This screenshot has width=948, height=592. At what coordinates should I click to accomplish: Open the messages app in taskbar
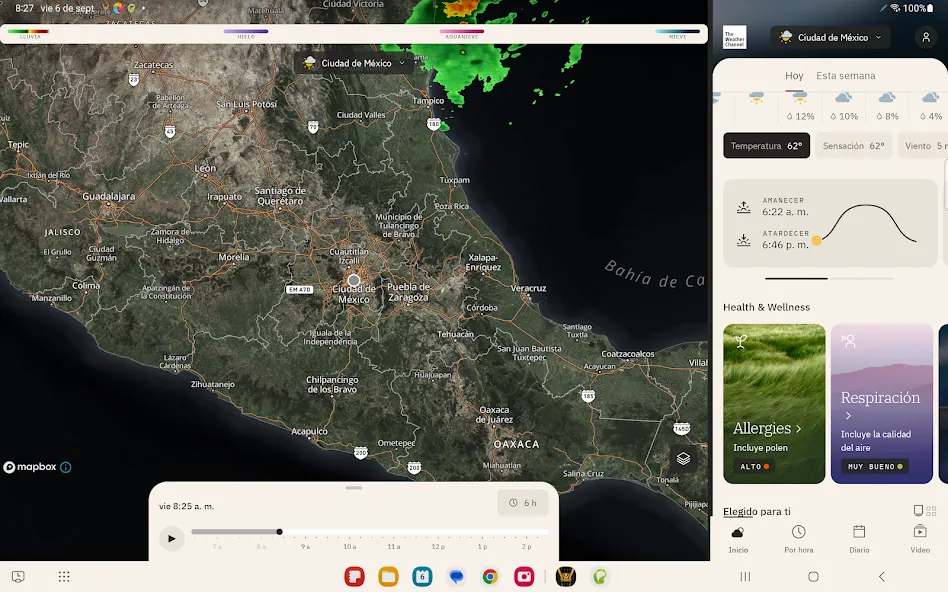[456, 576]
